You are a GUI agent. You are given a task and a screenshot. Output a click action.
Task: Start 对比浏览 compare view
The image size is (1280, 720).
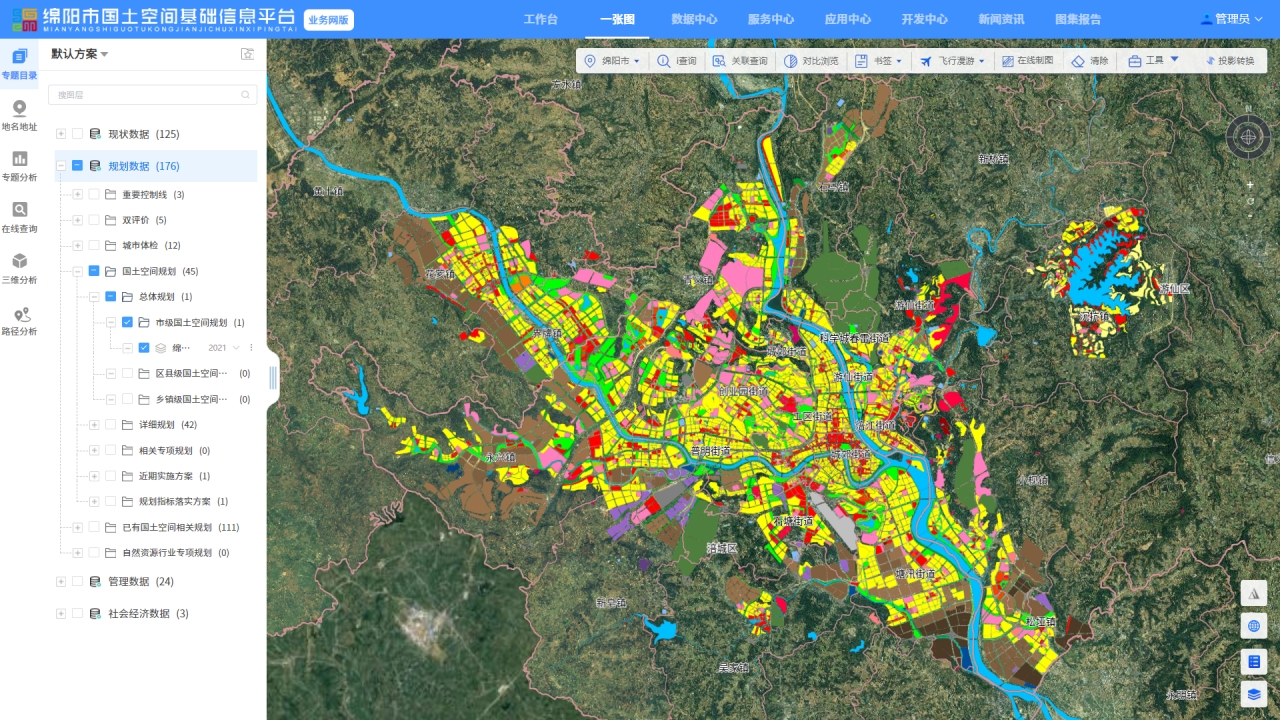pos(811,61)
